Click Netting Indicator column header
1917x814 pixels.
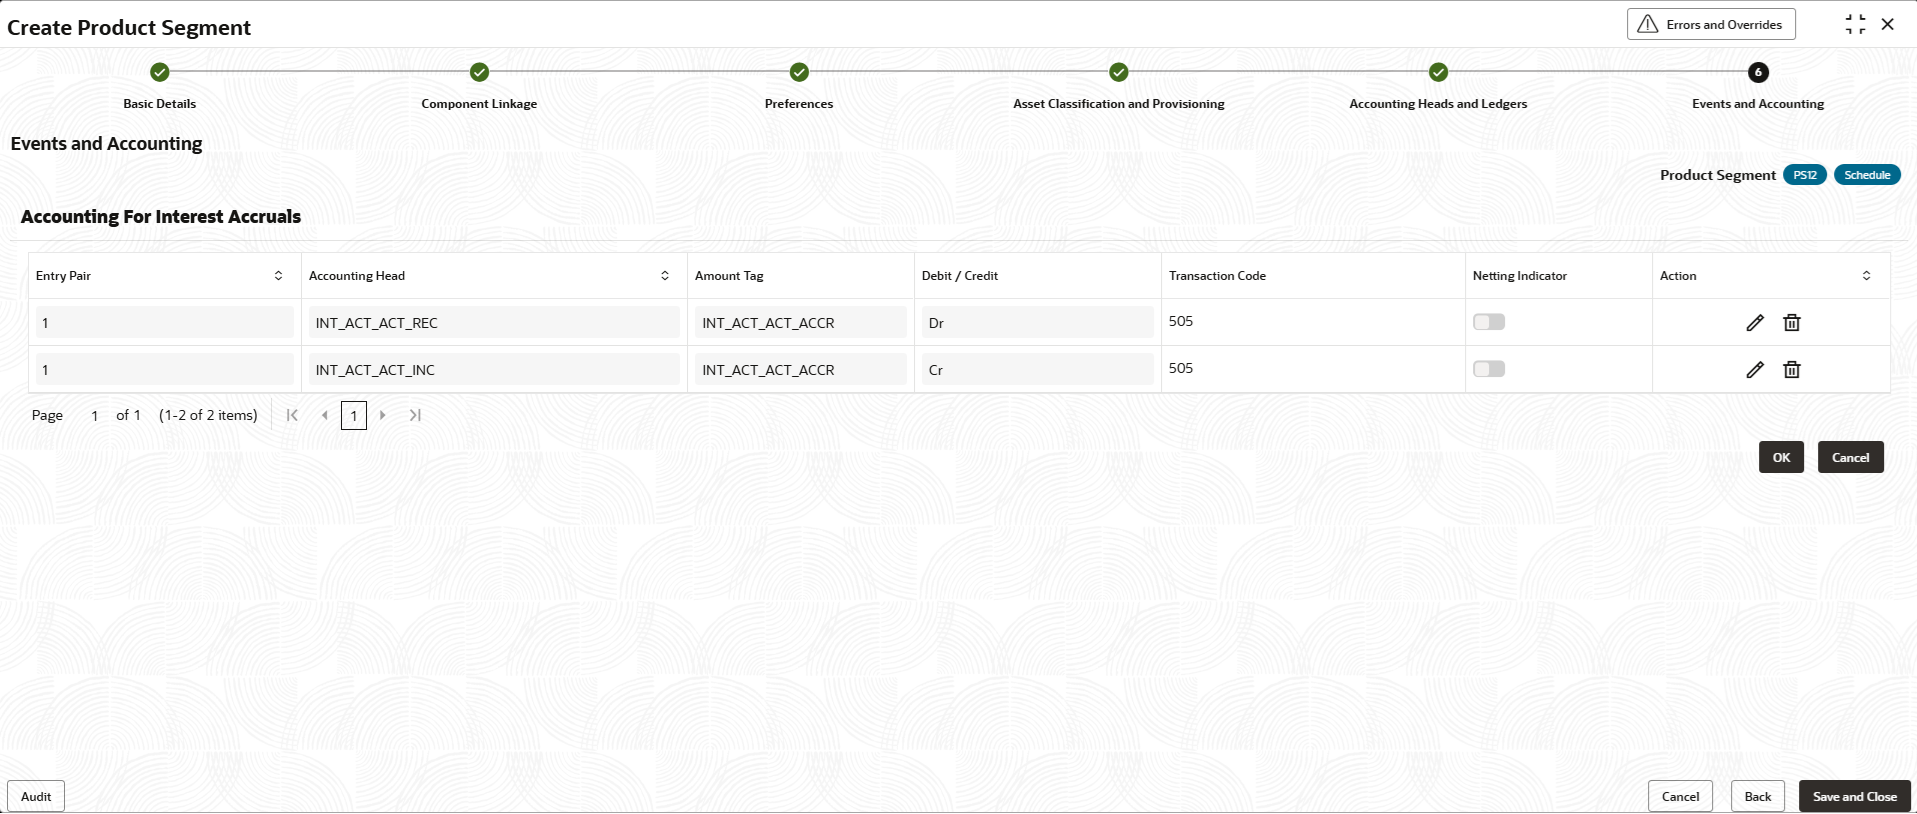1520,276
